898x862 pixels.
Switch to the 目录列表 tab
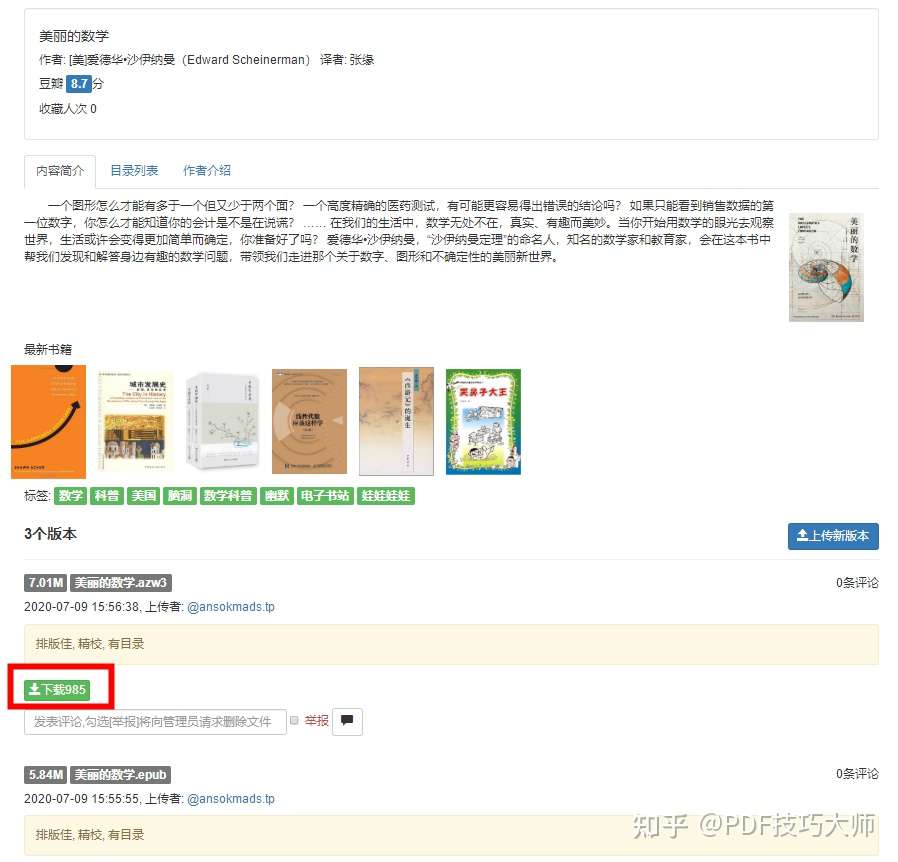point(134,171)
